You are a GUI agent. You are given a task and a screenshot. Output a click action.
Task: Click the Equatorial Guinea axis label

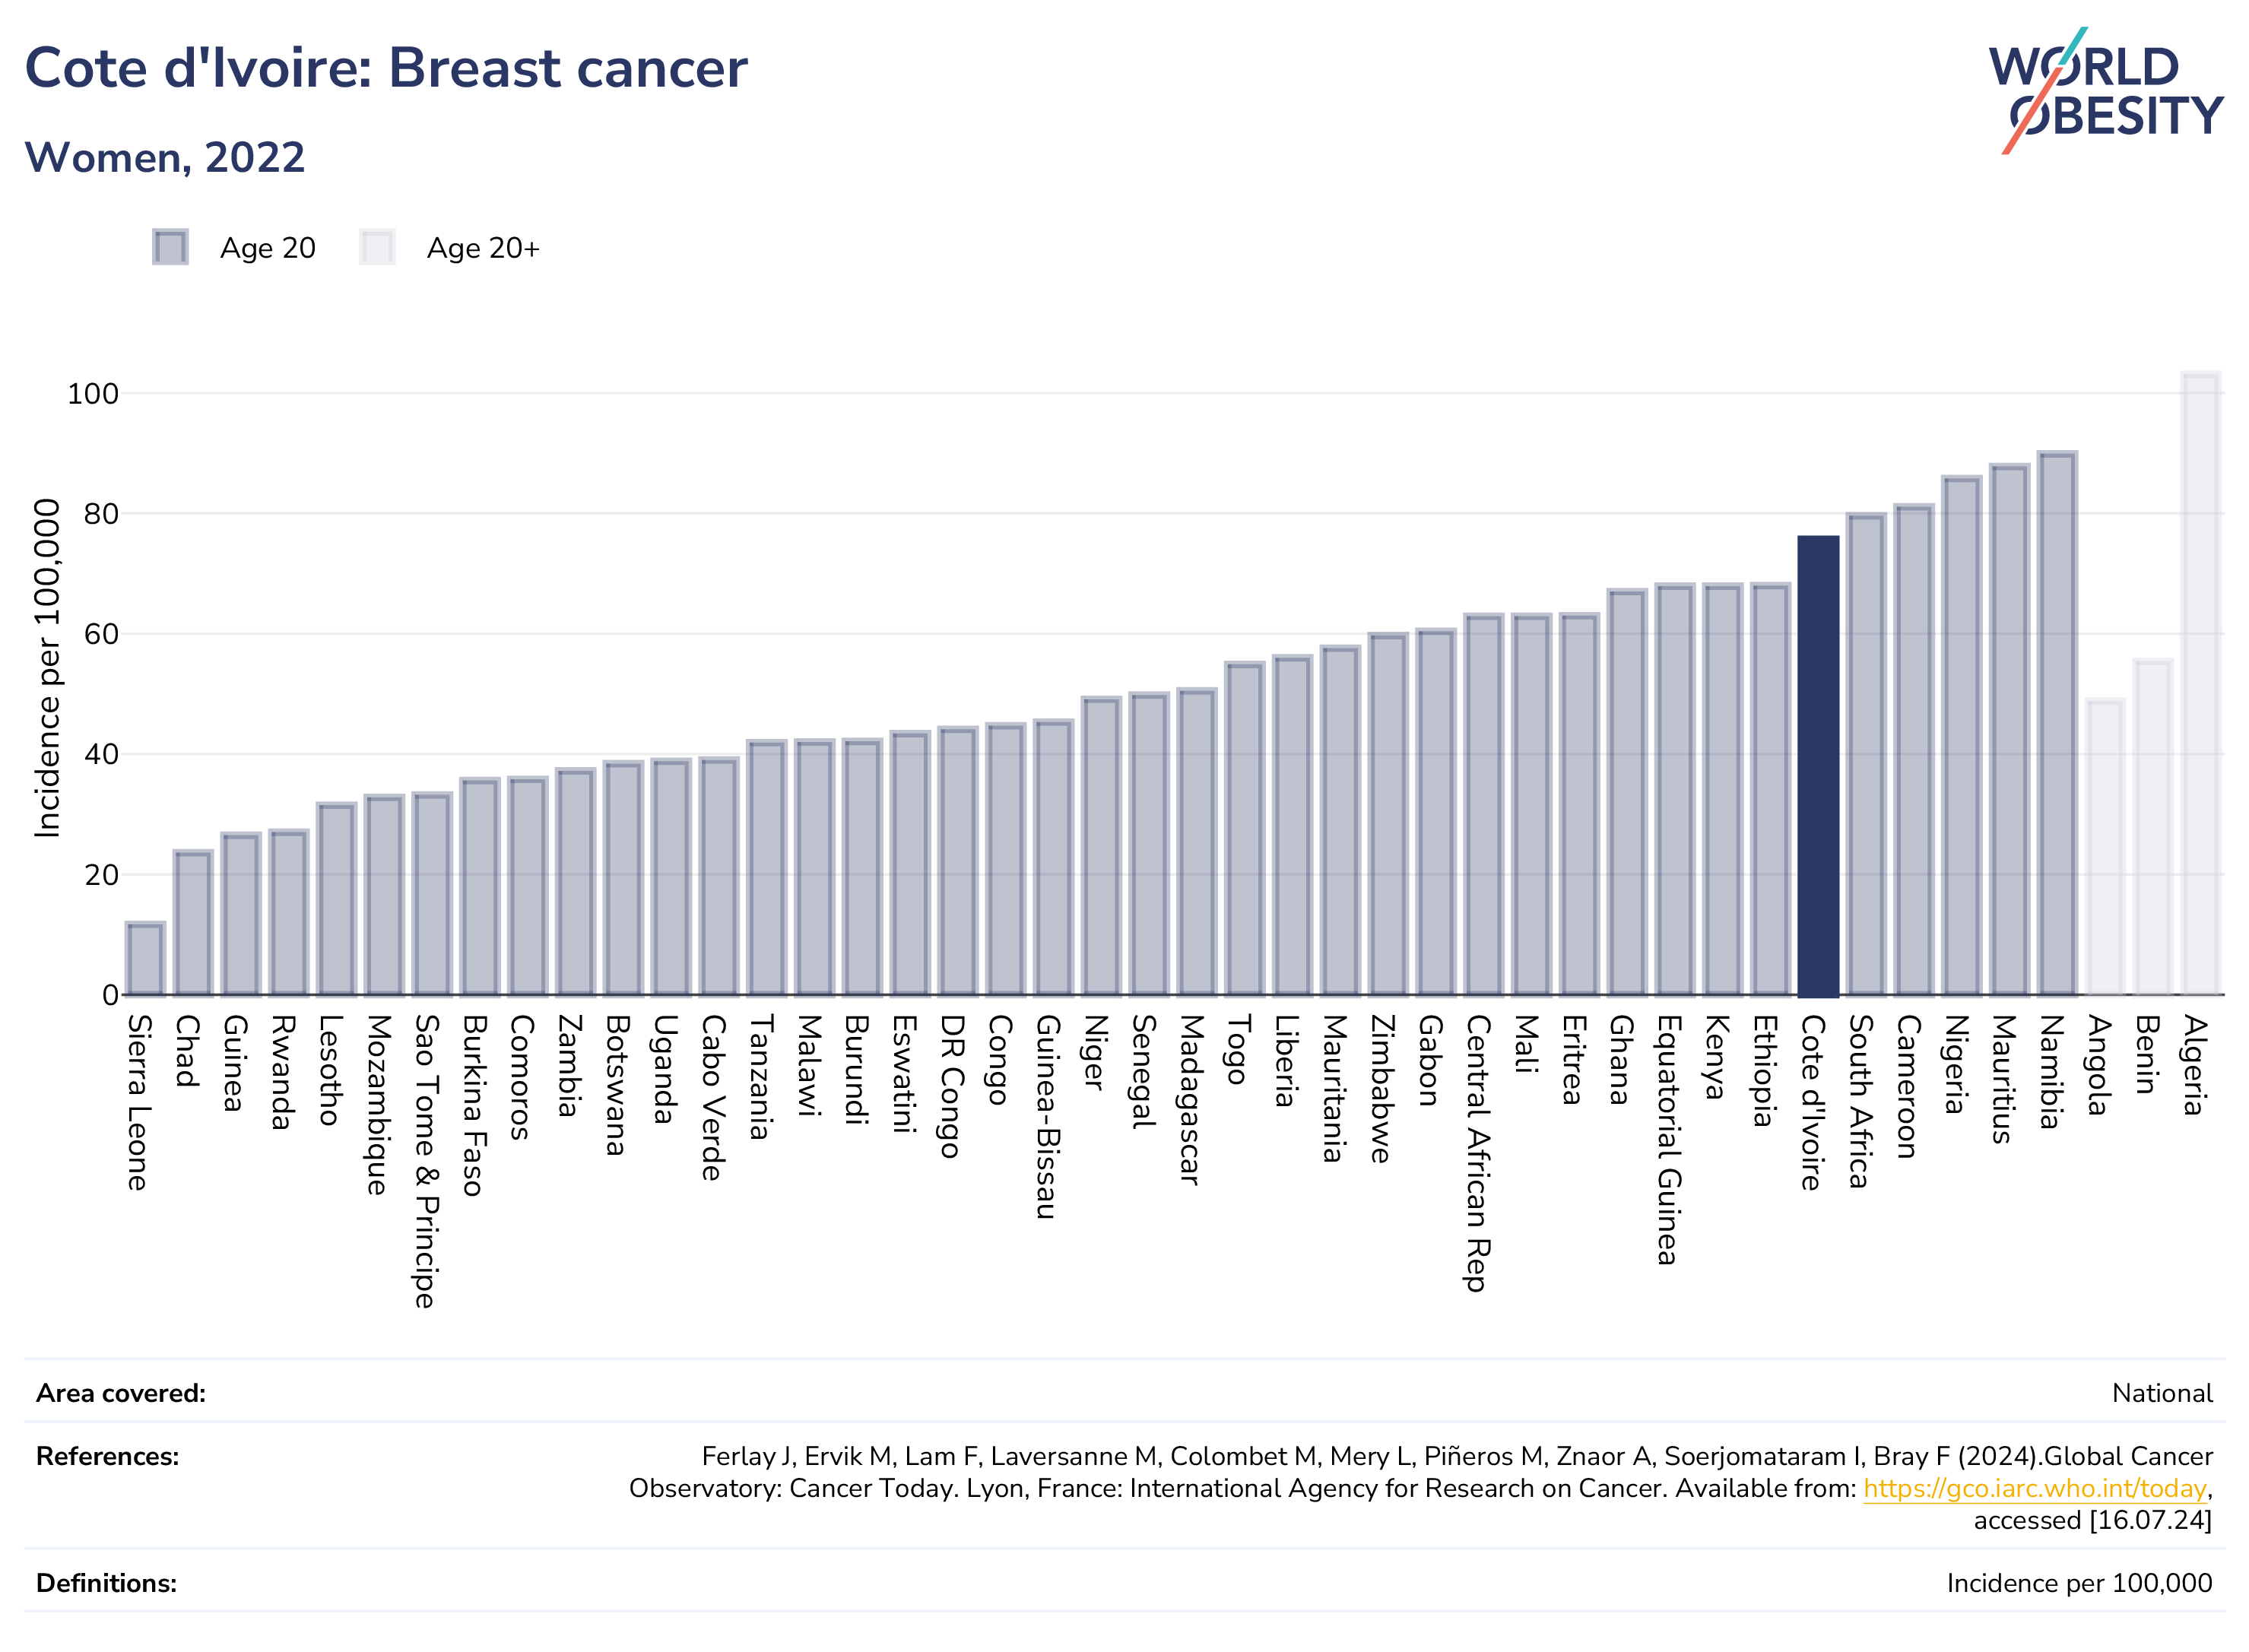(1668, 1140)
